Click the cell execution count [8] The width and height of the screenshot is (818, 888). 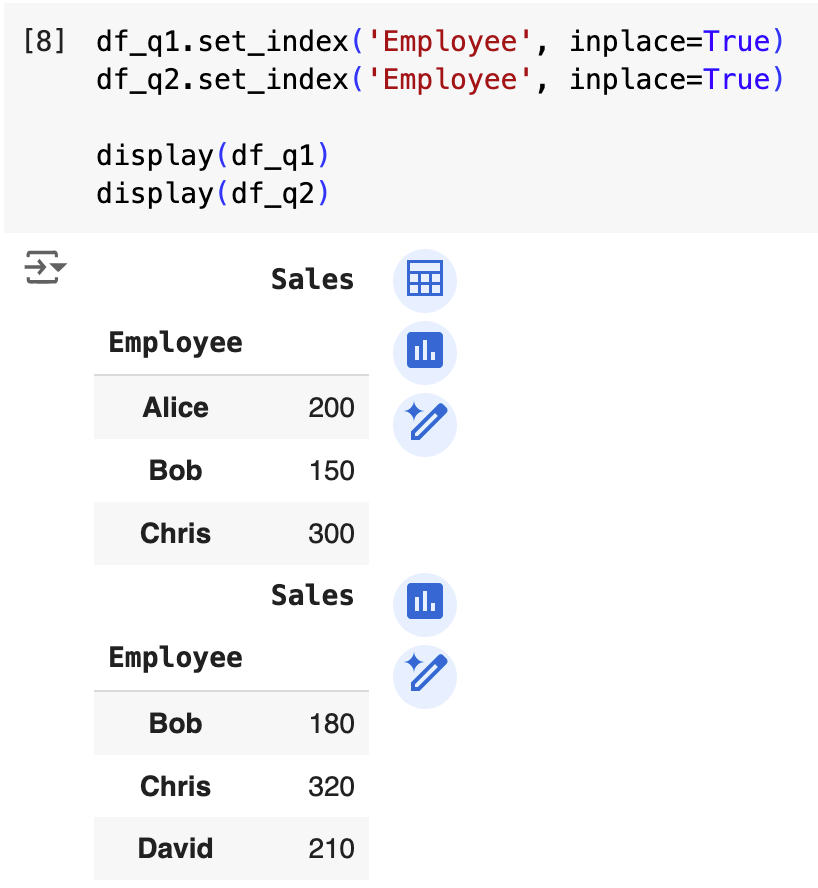pyautogui.click(x=44, y=42)
